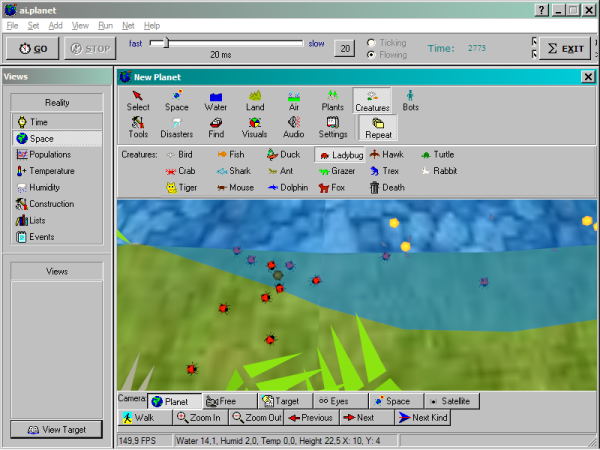Choose the Hawk creature
Image resolution: width=600 pixels, height=450 pixels.
(x=386, y=155)
